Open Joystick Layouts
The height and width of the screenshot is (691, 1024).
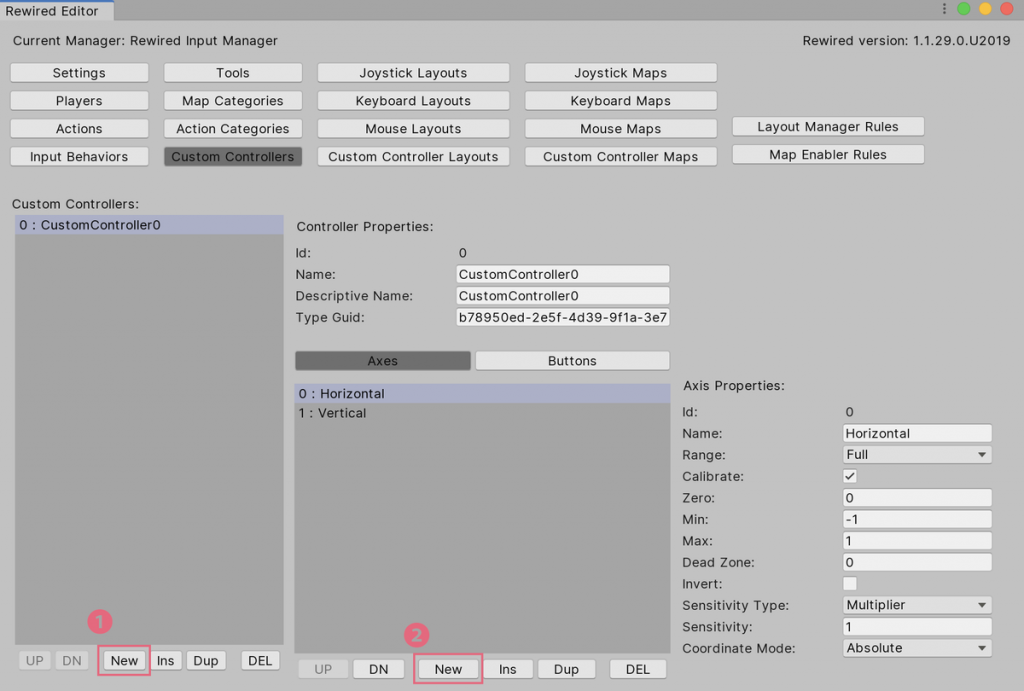pos(413,72)
